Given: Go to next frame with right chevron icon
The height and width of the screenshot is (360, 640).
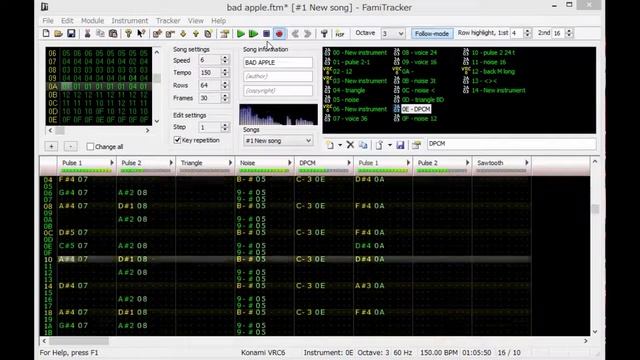Looking at the screenshot, I should (x=308, y=33).
